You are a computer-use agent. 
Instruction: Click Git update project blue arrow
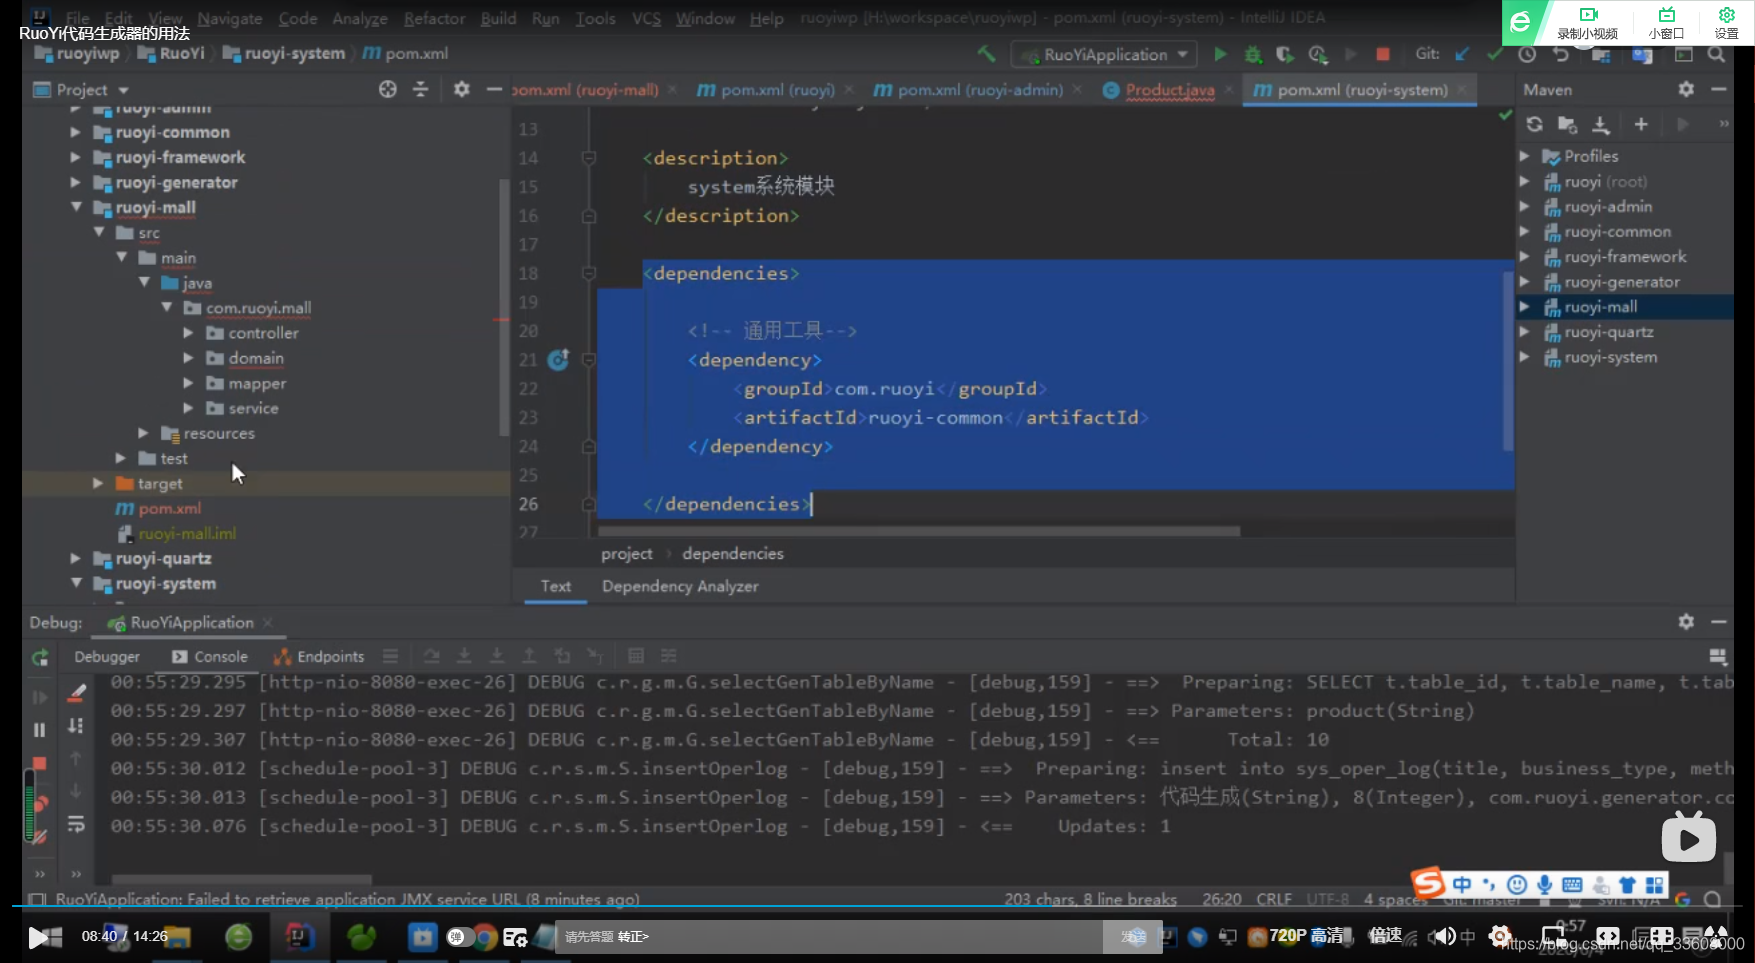coord(1462,54)
